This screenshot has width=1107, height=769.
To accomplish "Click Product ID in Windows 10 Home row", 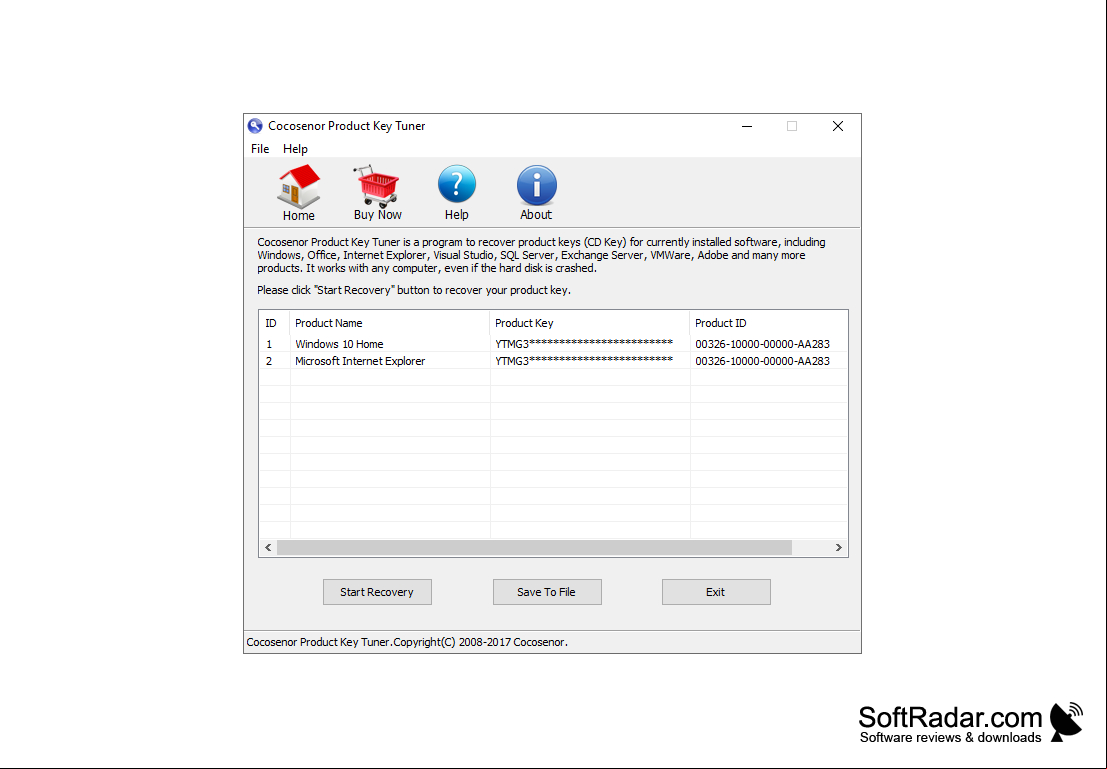I will pyautogui.click(x=762, y=344).
